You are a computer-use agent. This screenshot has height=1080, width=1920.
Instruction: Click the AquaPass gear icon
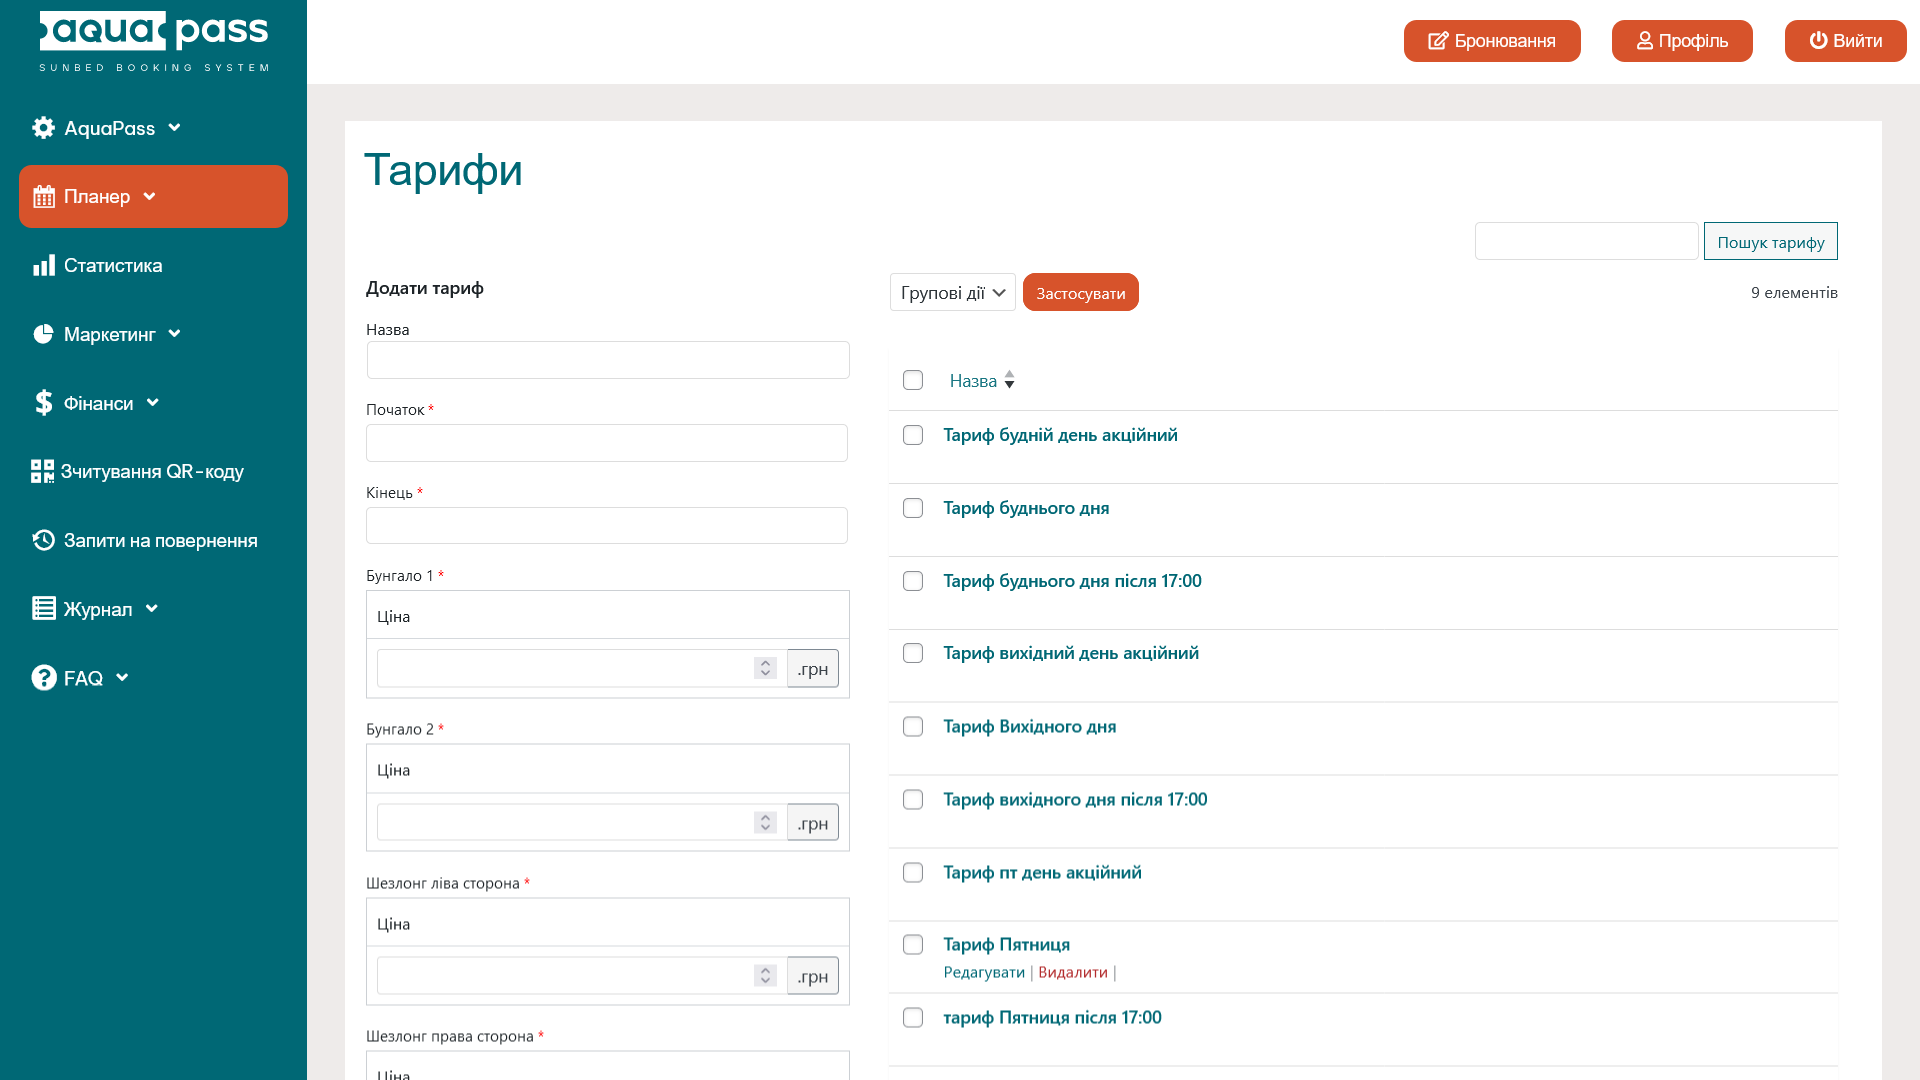43,128
